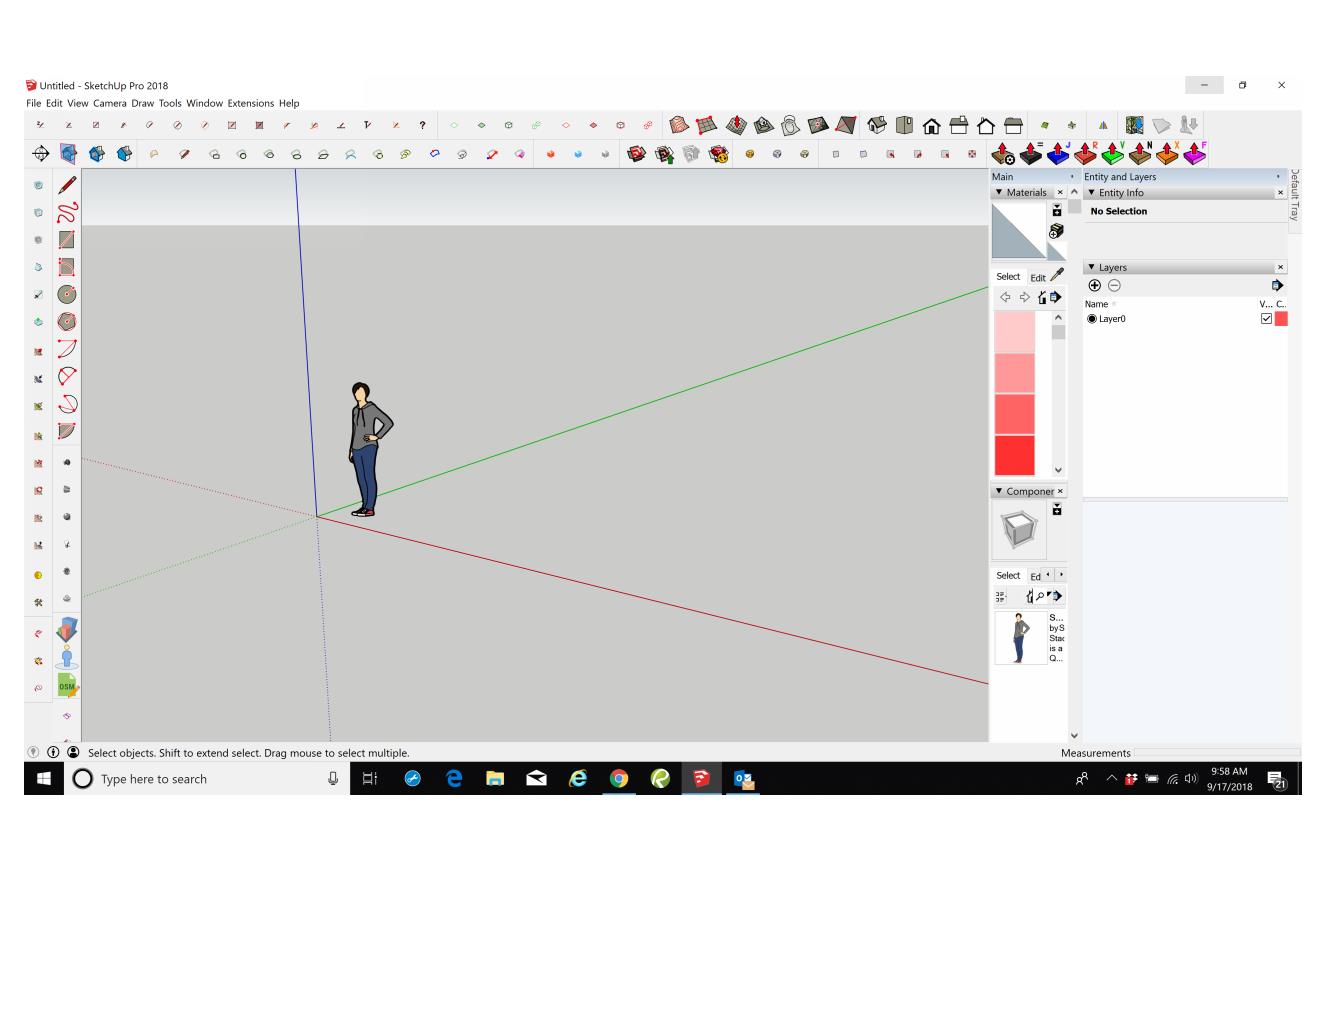Viewport: 1320px width, 1020px height.
Task: Collapse the Layers panel
Action: 1091,268
